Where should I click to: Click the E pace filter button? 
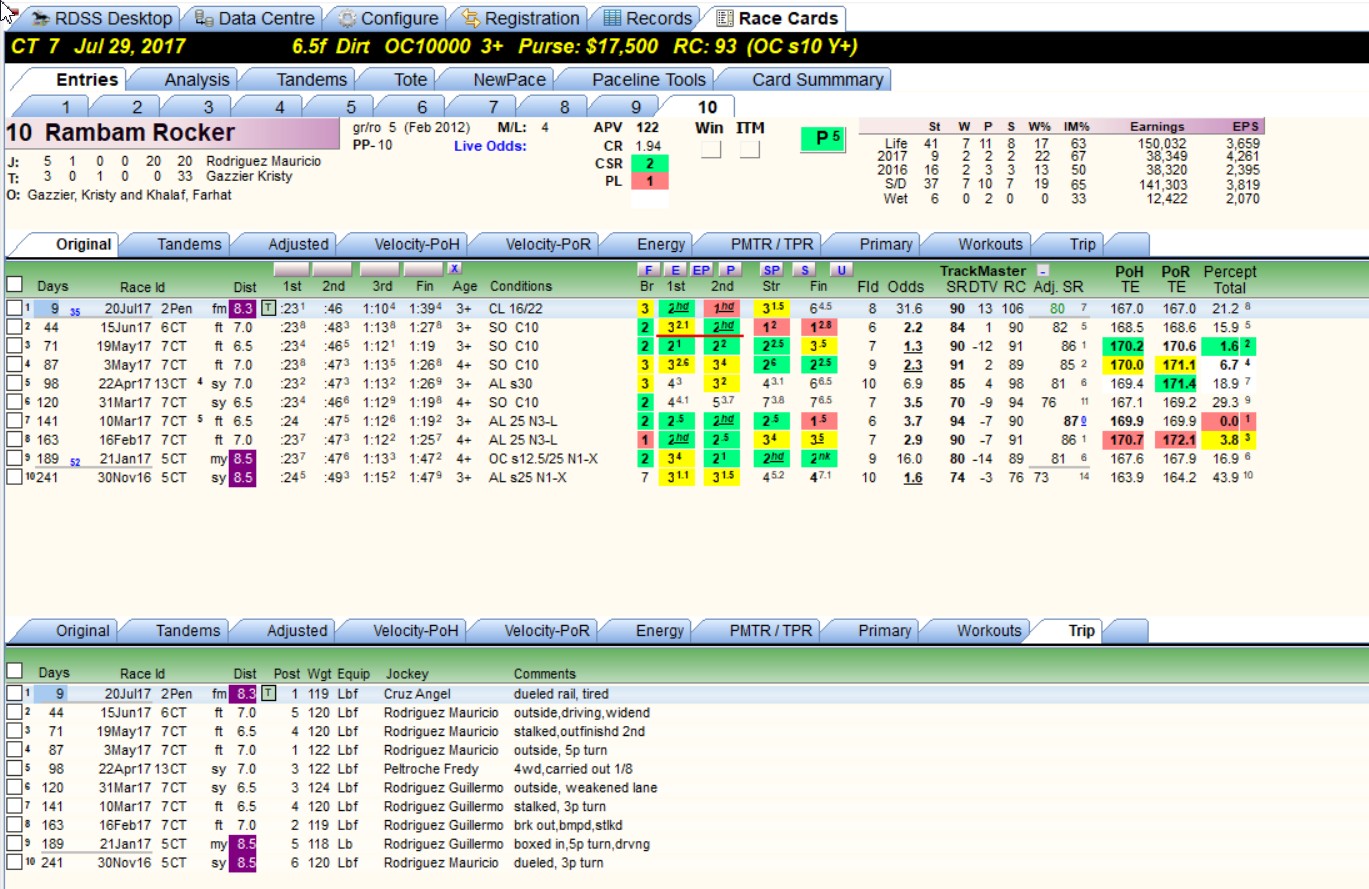[674, 270]
